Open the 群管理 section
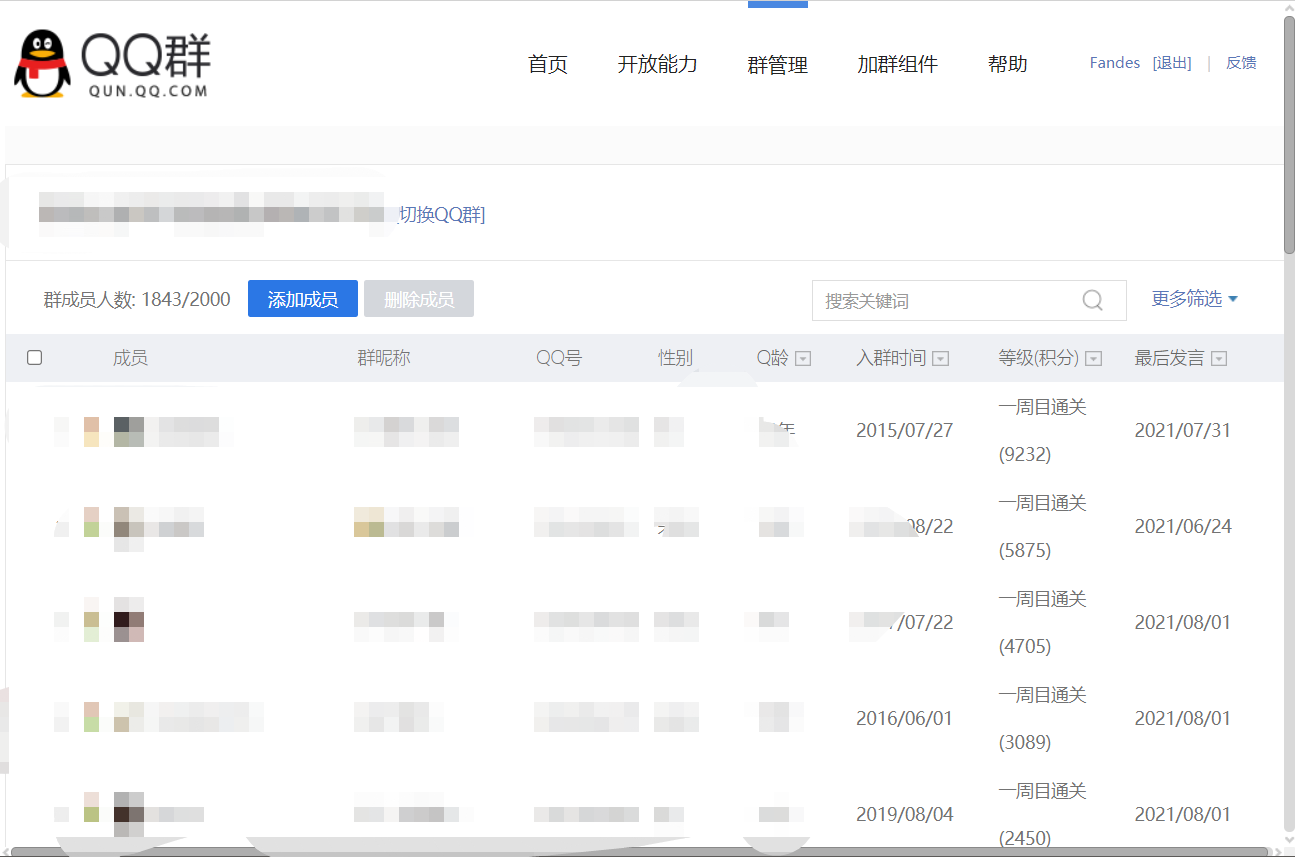 click(777, 64)
